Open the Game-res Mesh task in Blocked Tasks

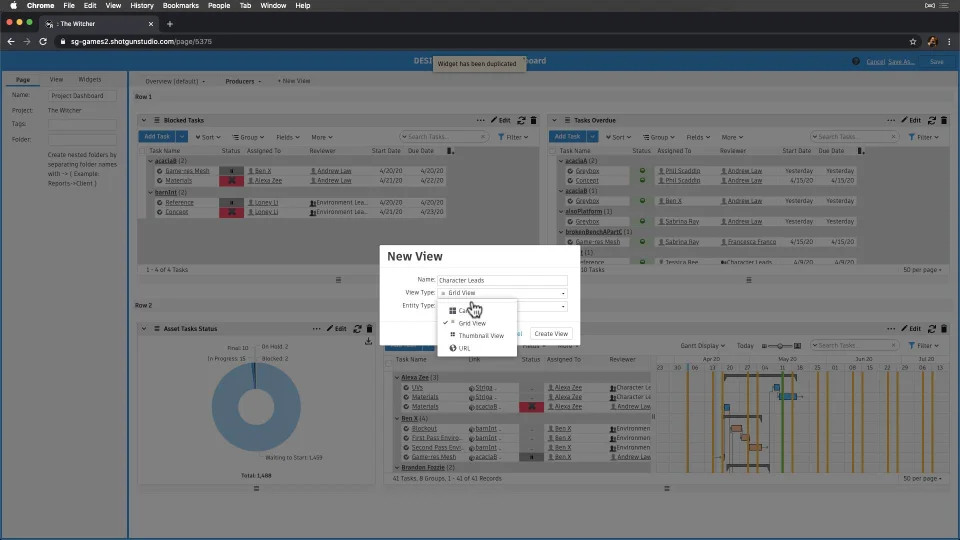coord(187,171)
